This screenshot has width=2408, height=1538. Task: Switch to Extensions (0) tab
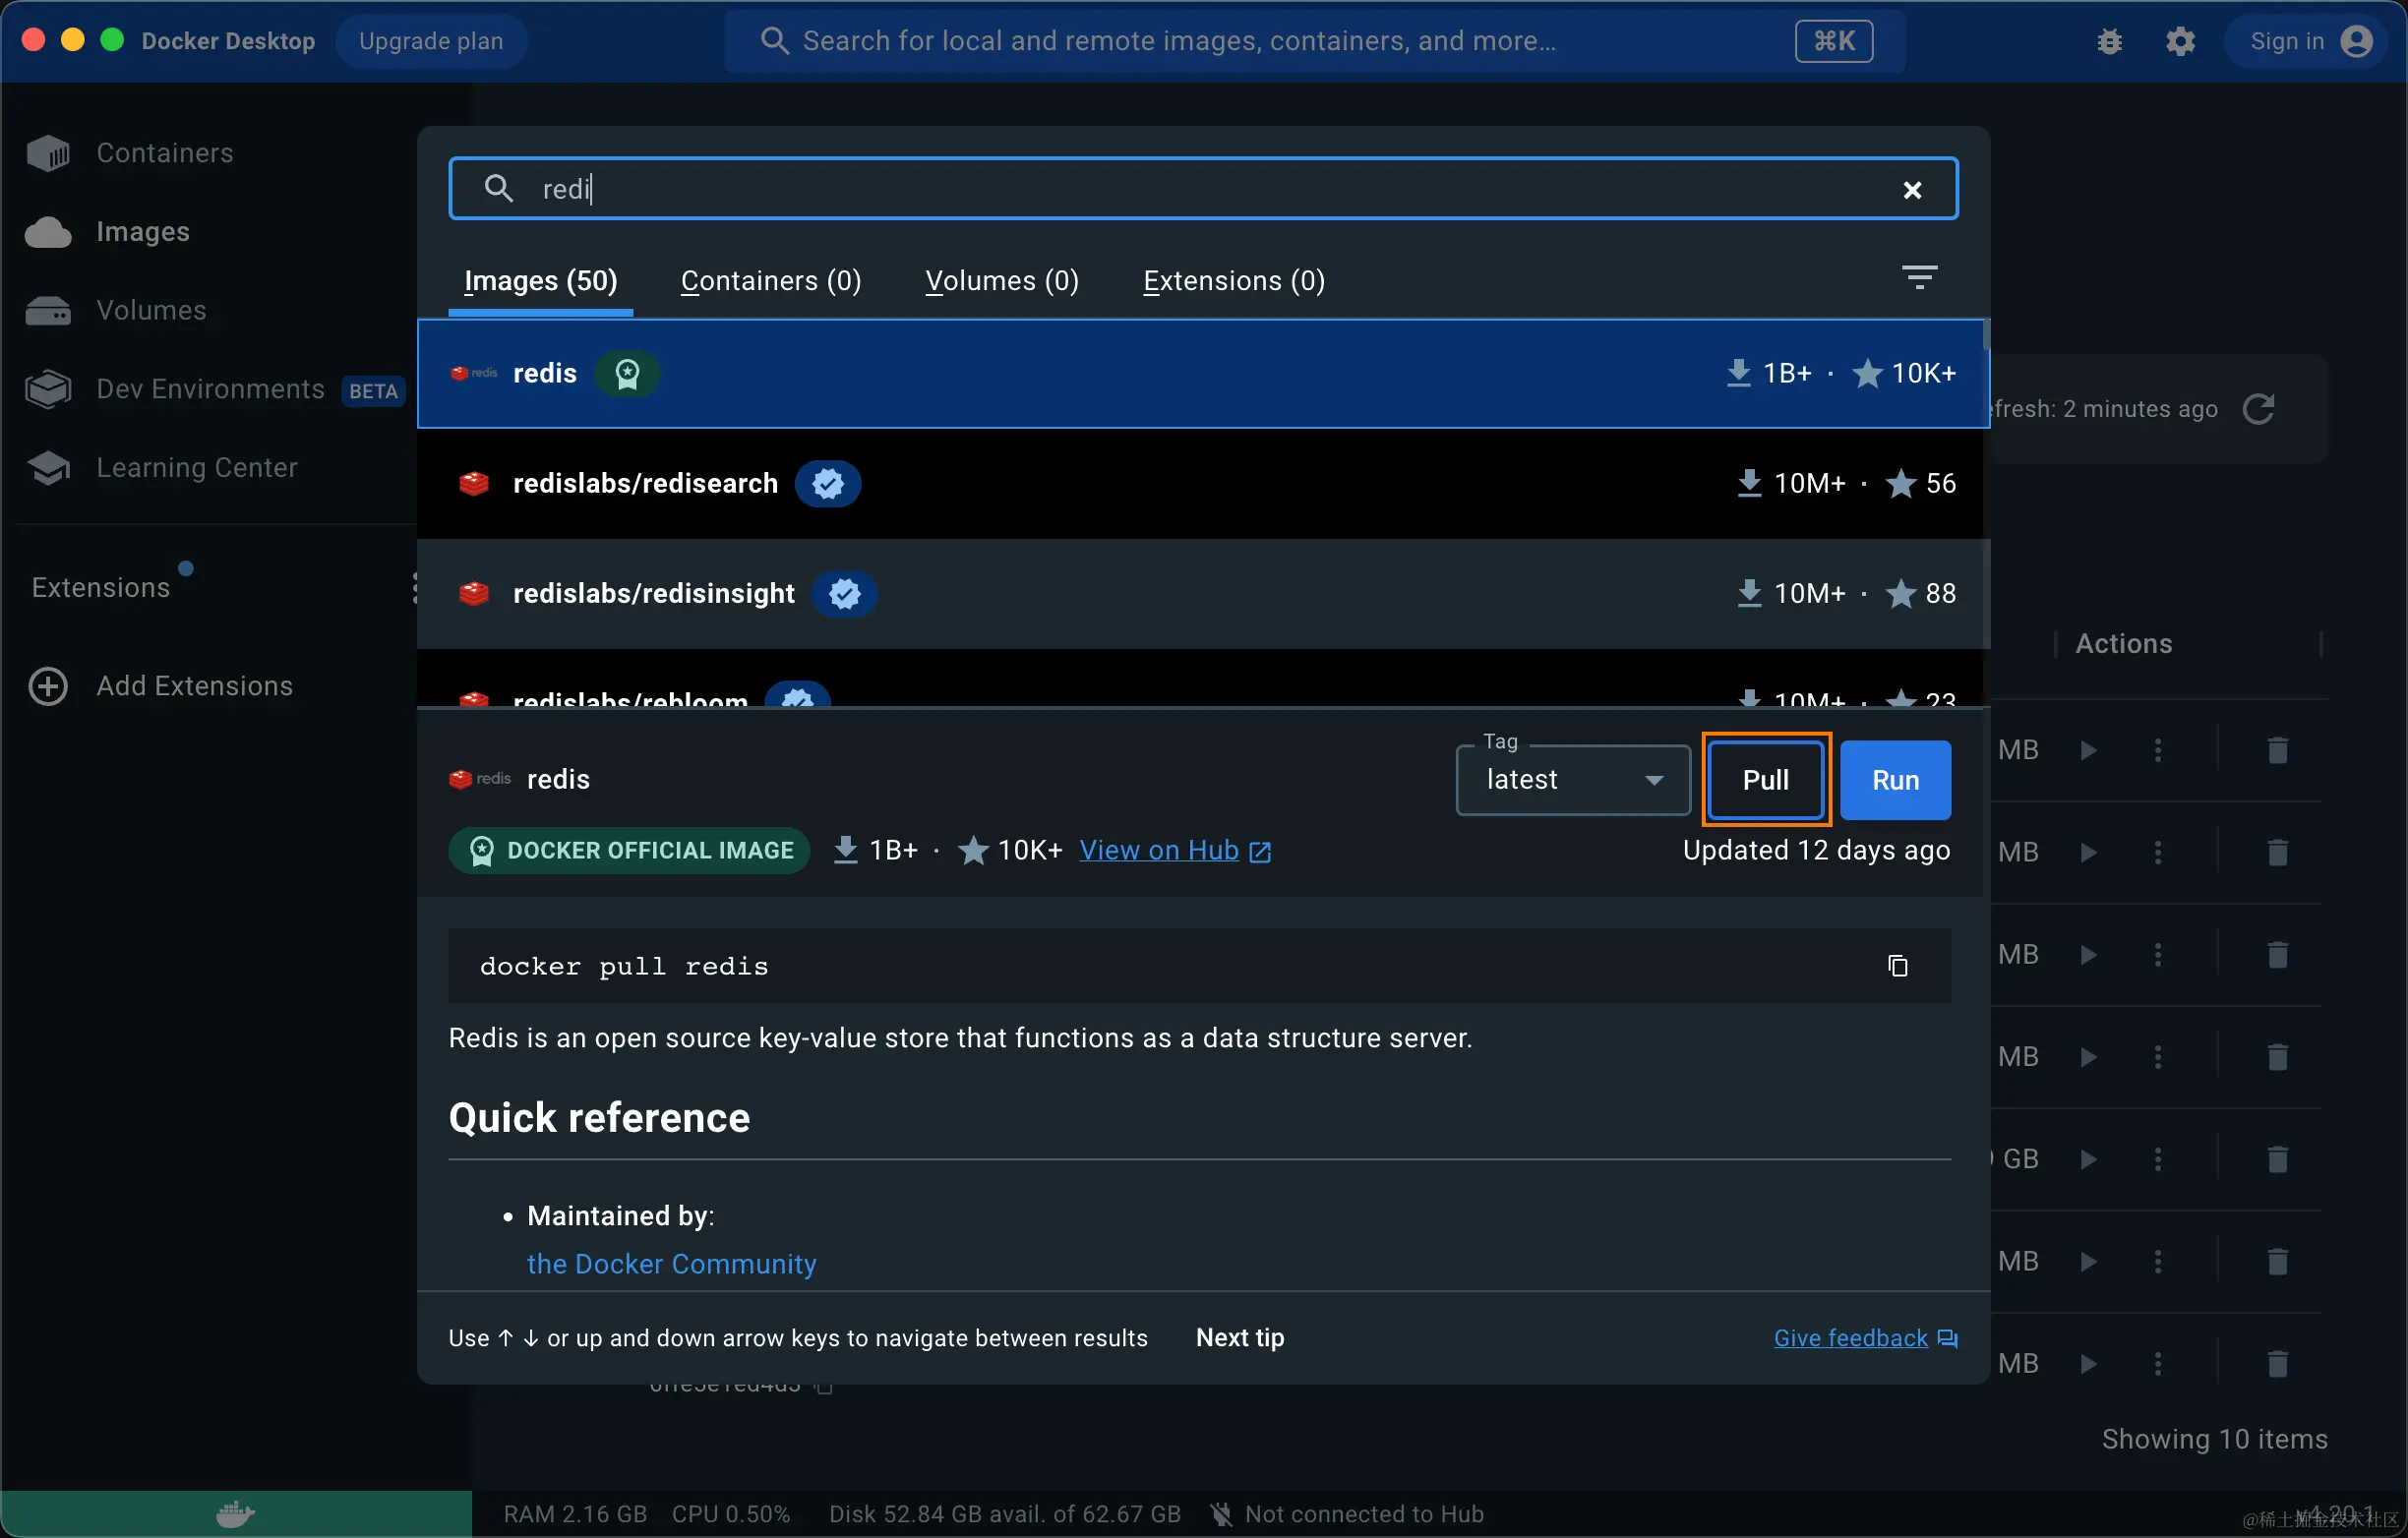[1234, 281]
